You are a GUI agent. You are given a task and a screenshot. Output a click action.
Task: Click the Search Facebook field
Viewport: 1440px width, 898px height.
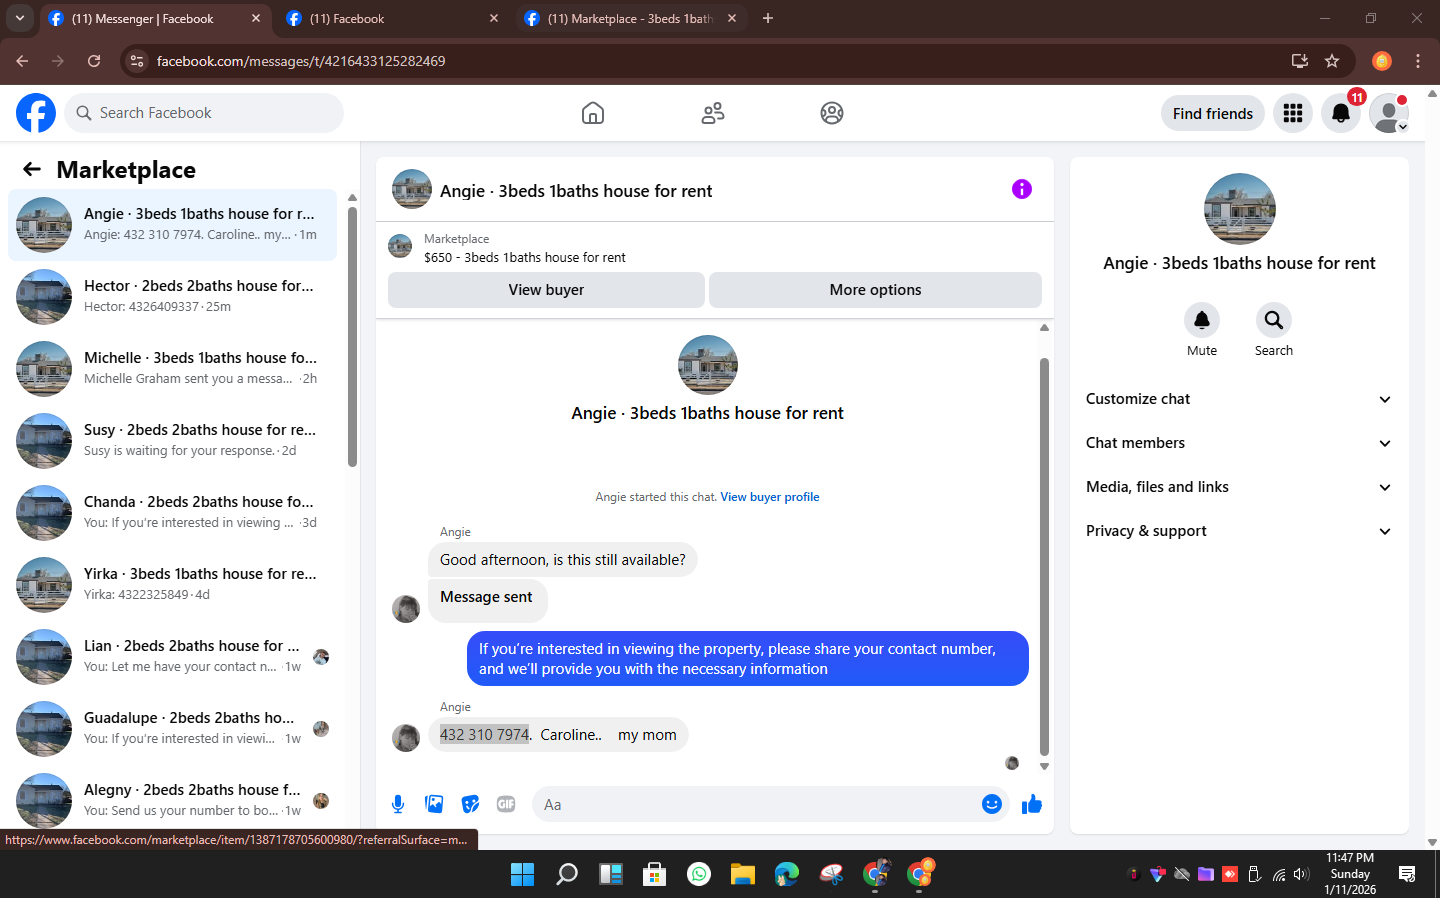click(x=204, y=113)
